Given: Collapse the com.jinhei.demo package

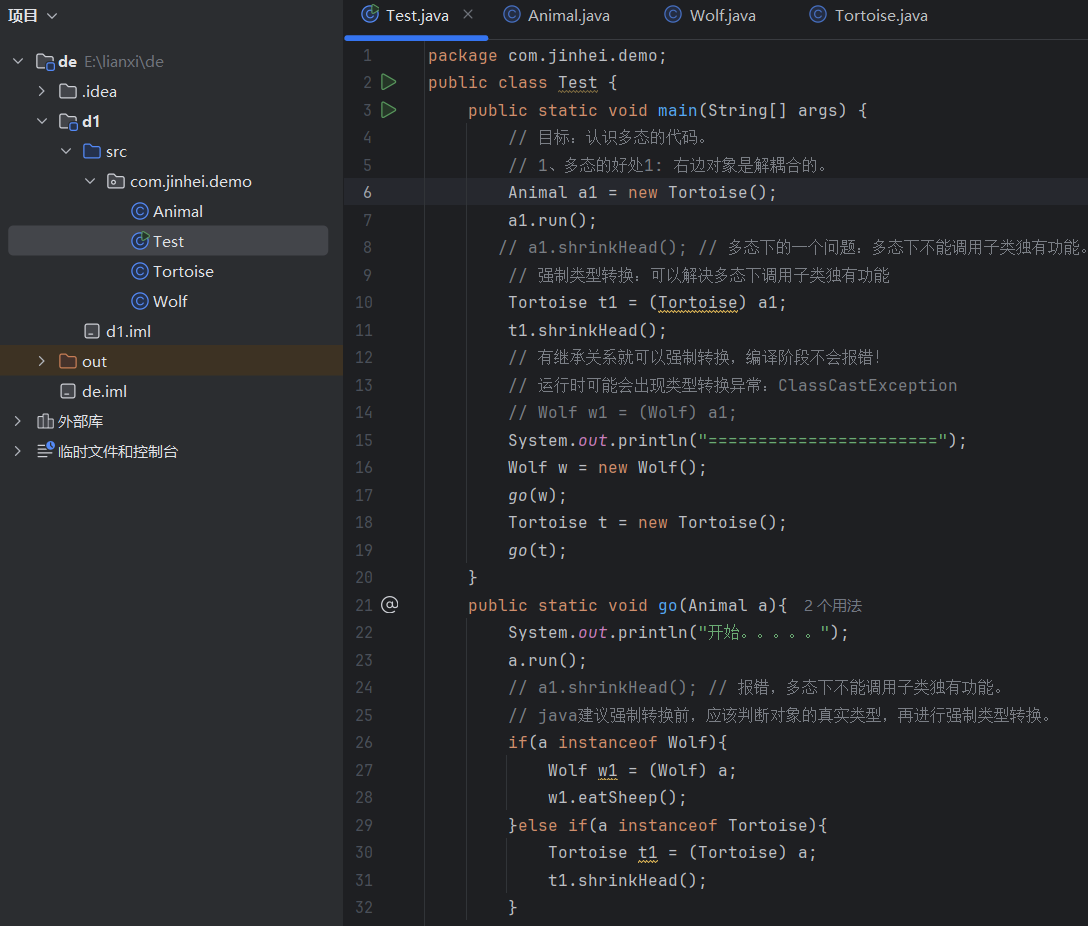Looking at the screenshot, I should (90, 181).
